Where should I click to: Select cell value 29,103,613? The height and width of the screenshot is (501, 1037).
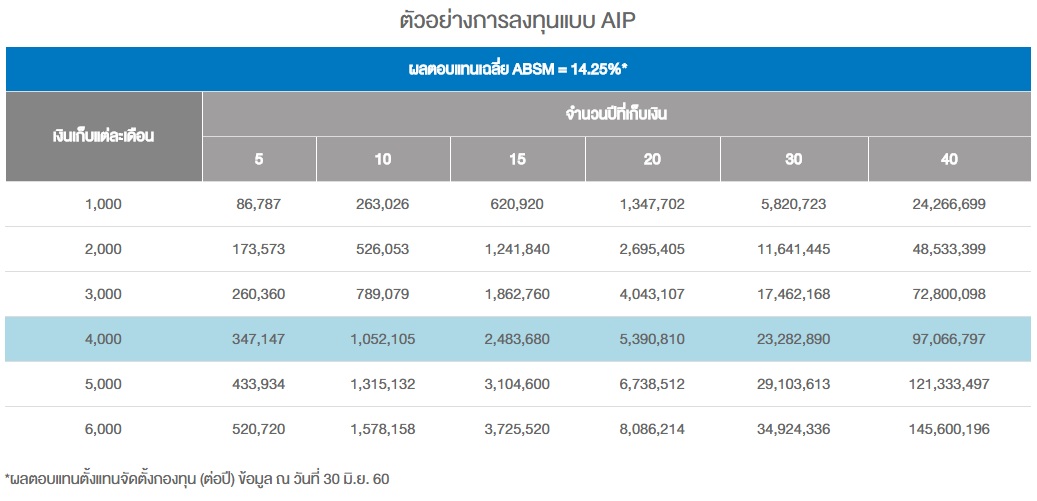[x=794, y=384]
